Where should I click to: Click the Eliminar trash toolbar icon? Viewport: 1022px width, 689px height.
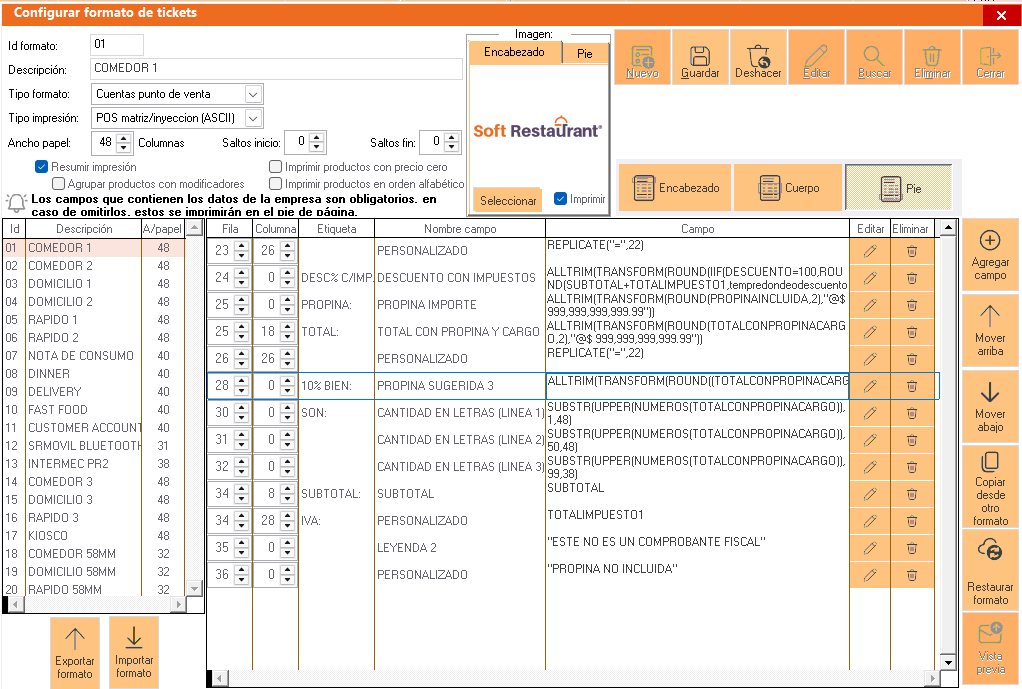coord(932,57)
